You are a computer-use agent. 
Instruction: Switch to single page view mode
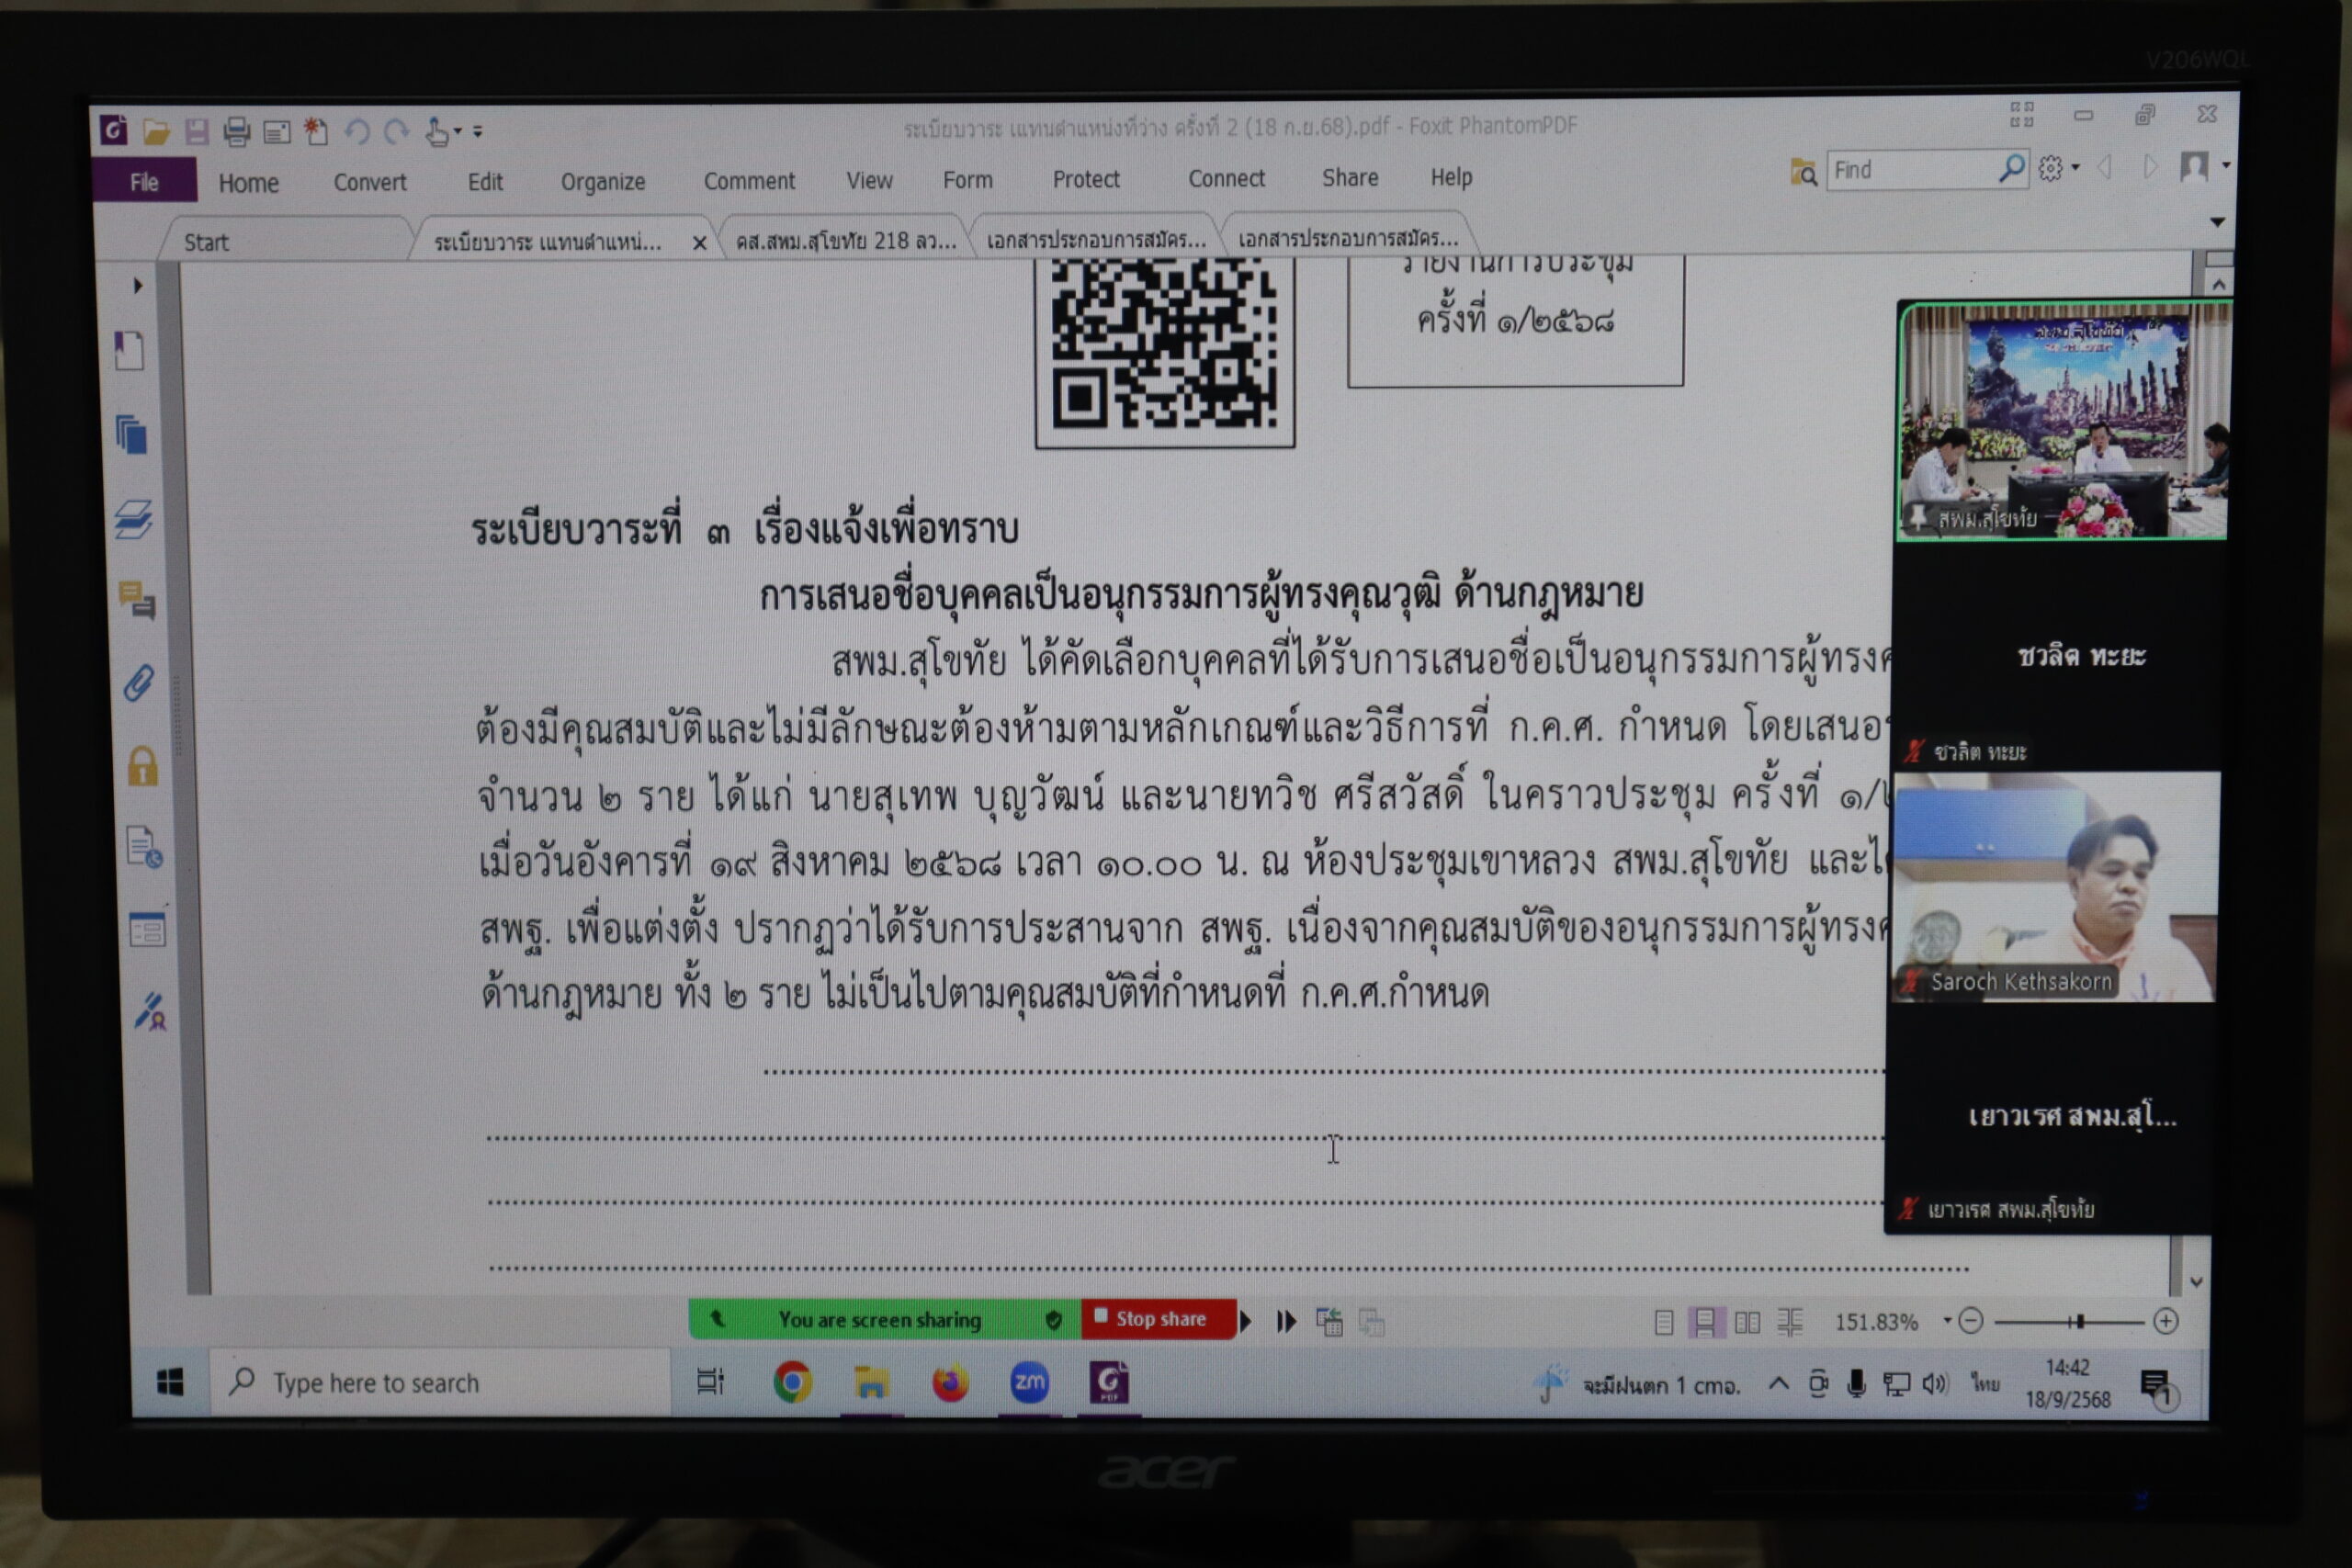coord(1663,1322)
